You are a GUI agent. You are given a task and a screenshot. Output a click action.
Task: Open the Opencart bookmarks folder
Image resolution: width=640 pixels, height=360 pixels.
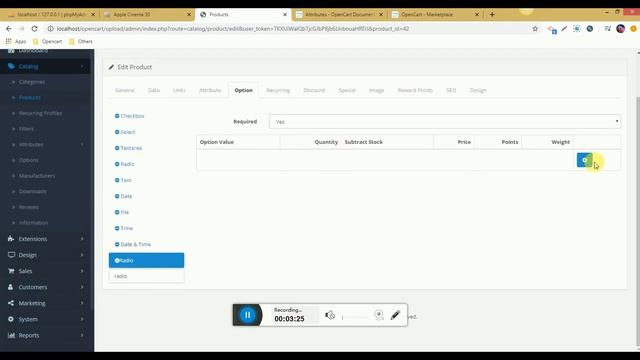tap(47, 41)
